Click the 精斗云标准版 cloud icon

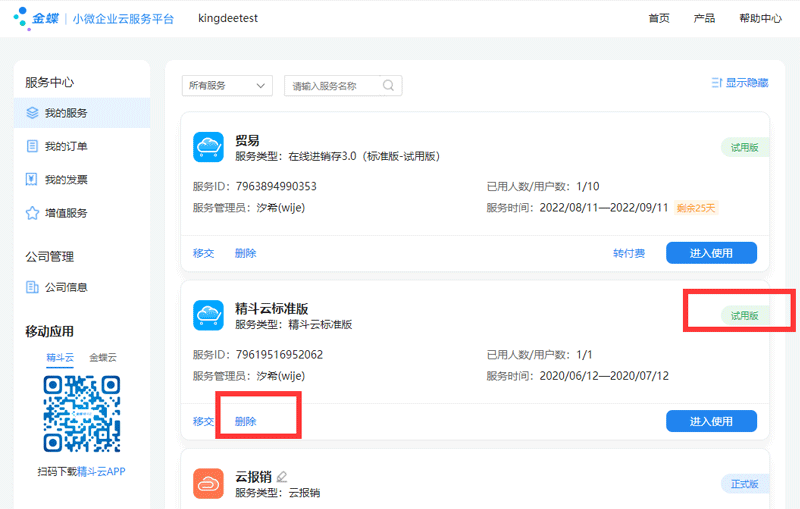(208, 315)
